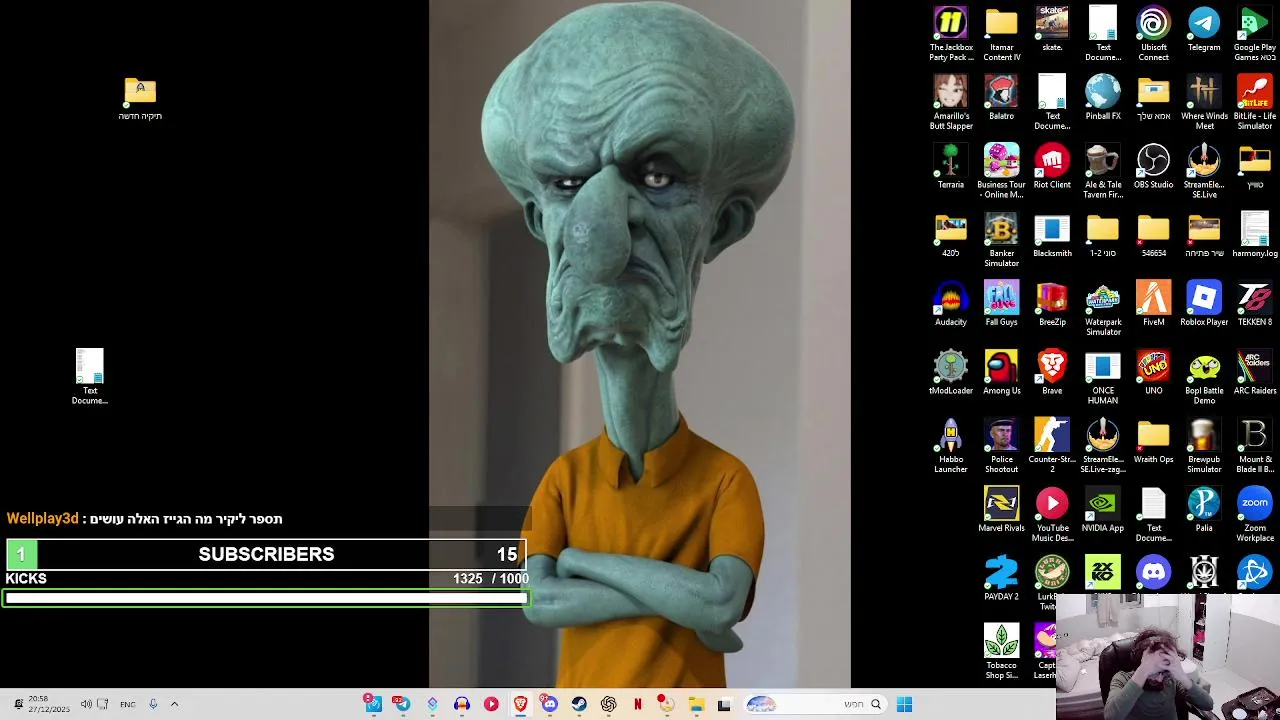Launch Balatro from the desktop

pos(1001,98)
